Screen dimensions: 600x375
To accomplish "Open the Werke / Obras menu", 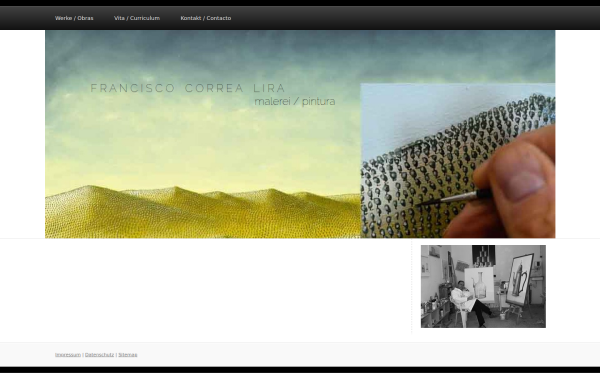I will 74,18.
